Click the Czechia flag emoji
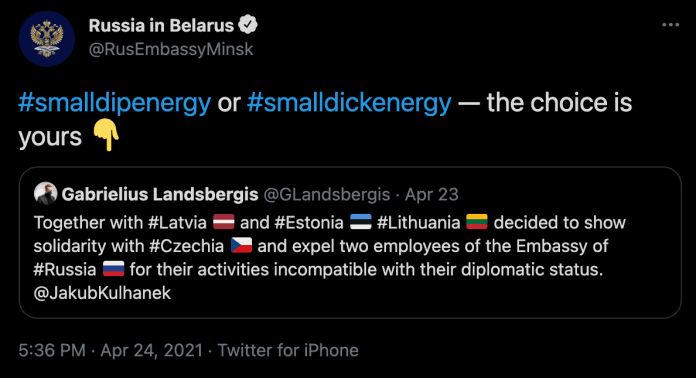This screenshot has width=696, height=378. [x=241, y=245]
